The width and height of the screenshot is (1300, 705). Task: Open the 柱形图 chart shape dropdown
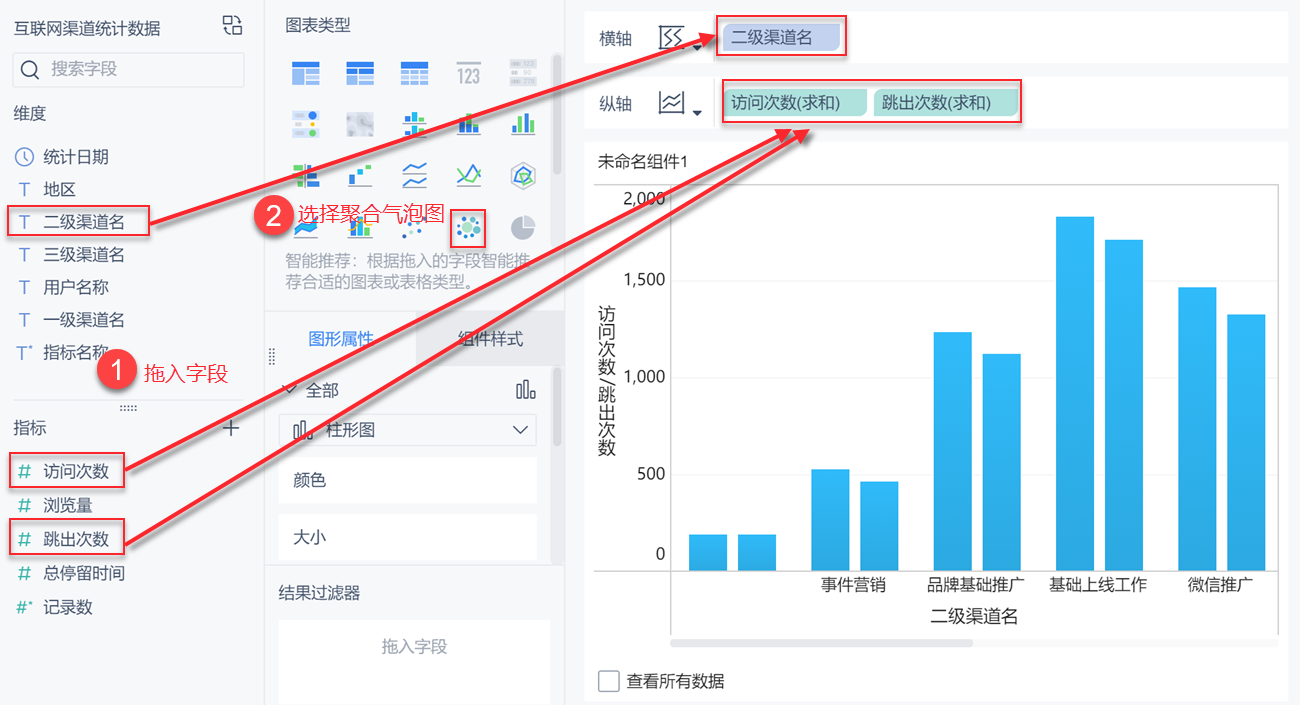click(407, 430)
